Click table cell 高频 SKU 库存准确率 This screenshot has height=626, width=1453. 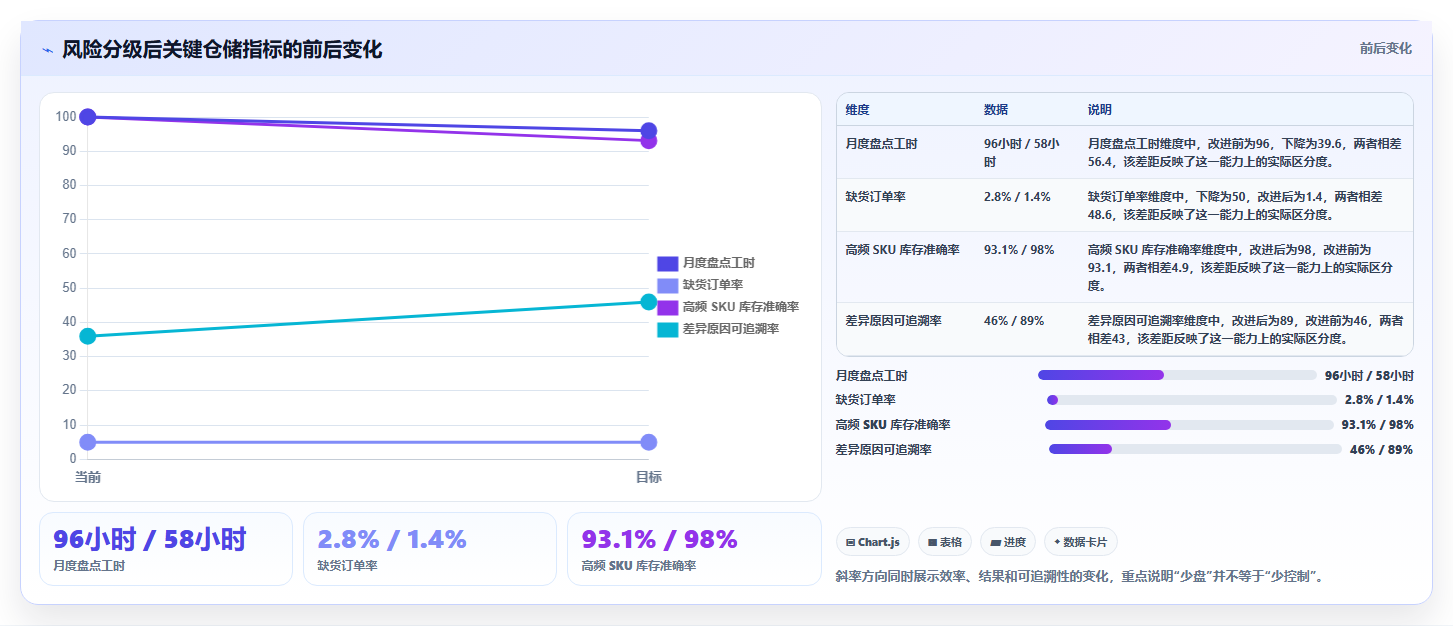tap(902, 250)
